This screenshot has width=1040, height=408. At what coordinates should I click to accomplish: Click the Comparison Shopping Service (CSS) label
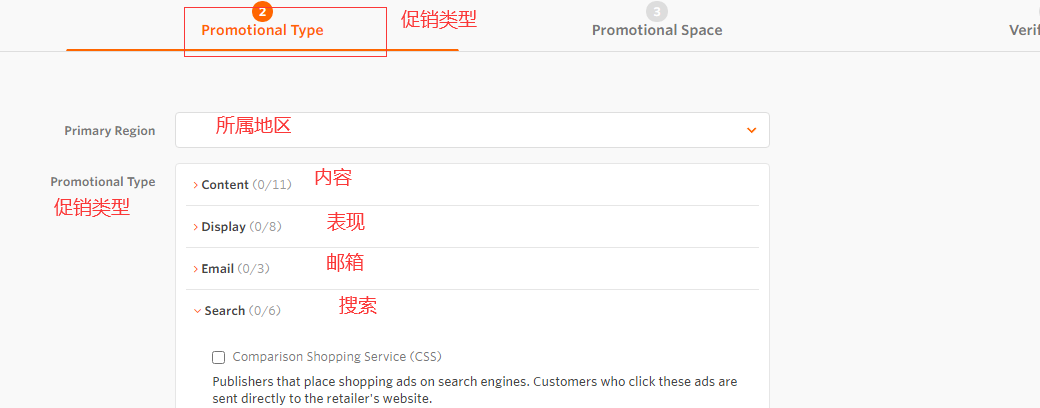337,357
